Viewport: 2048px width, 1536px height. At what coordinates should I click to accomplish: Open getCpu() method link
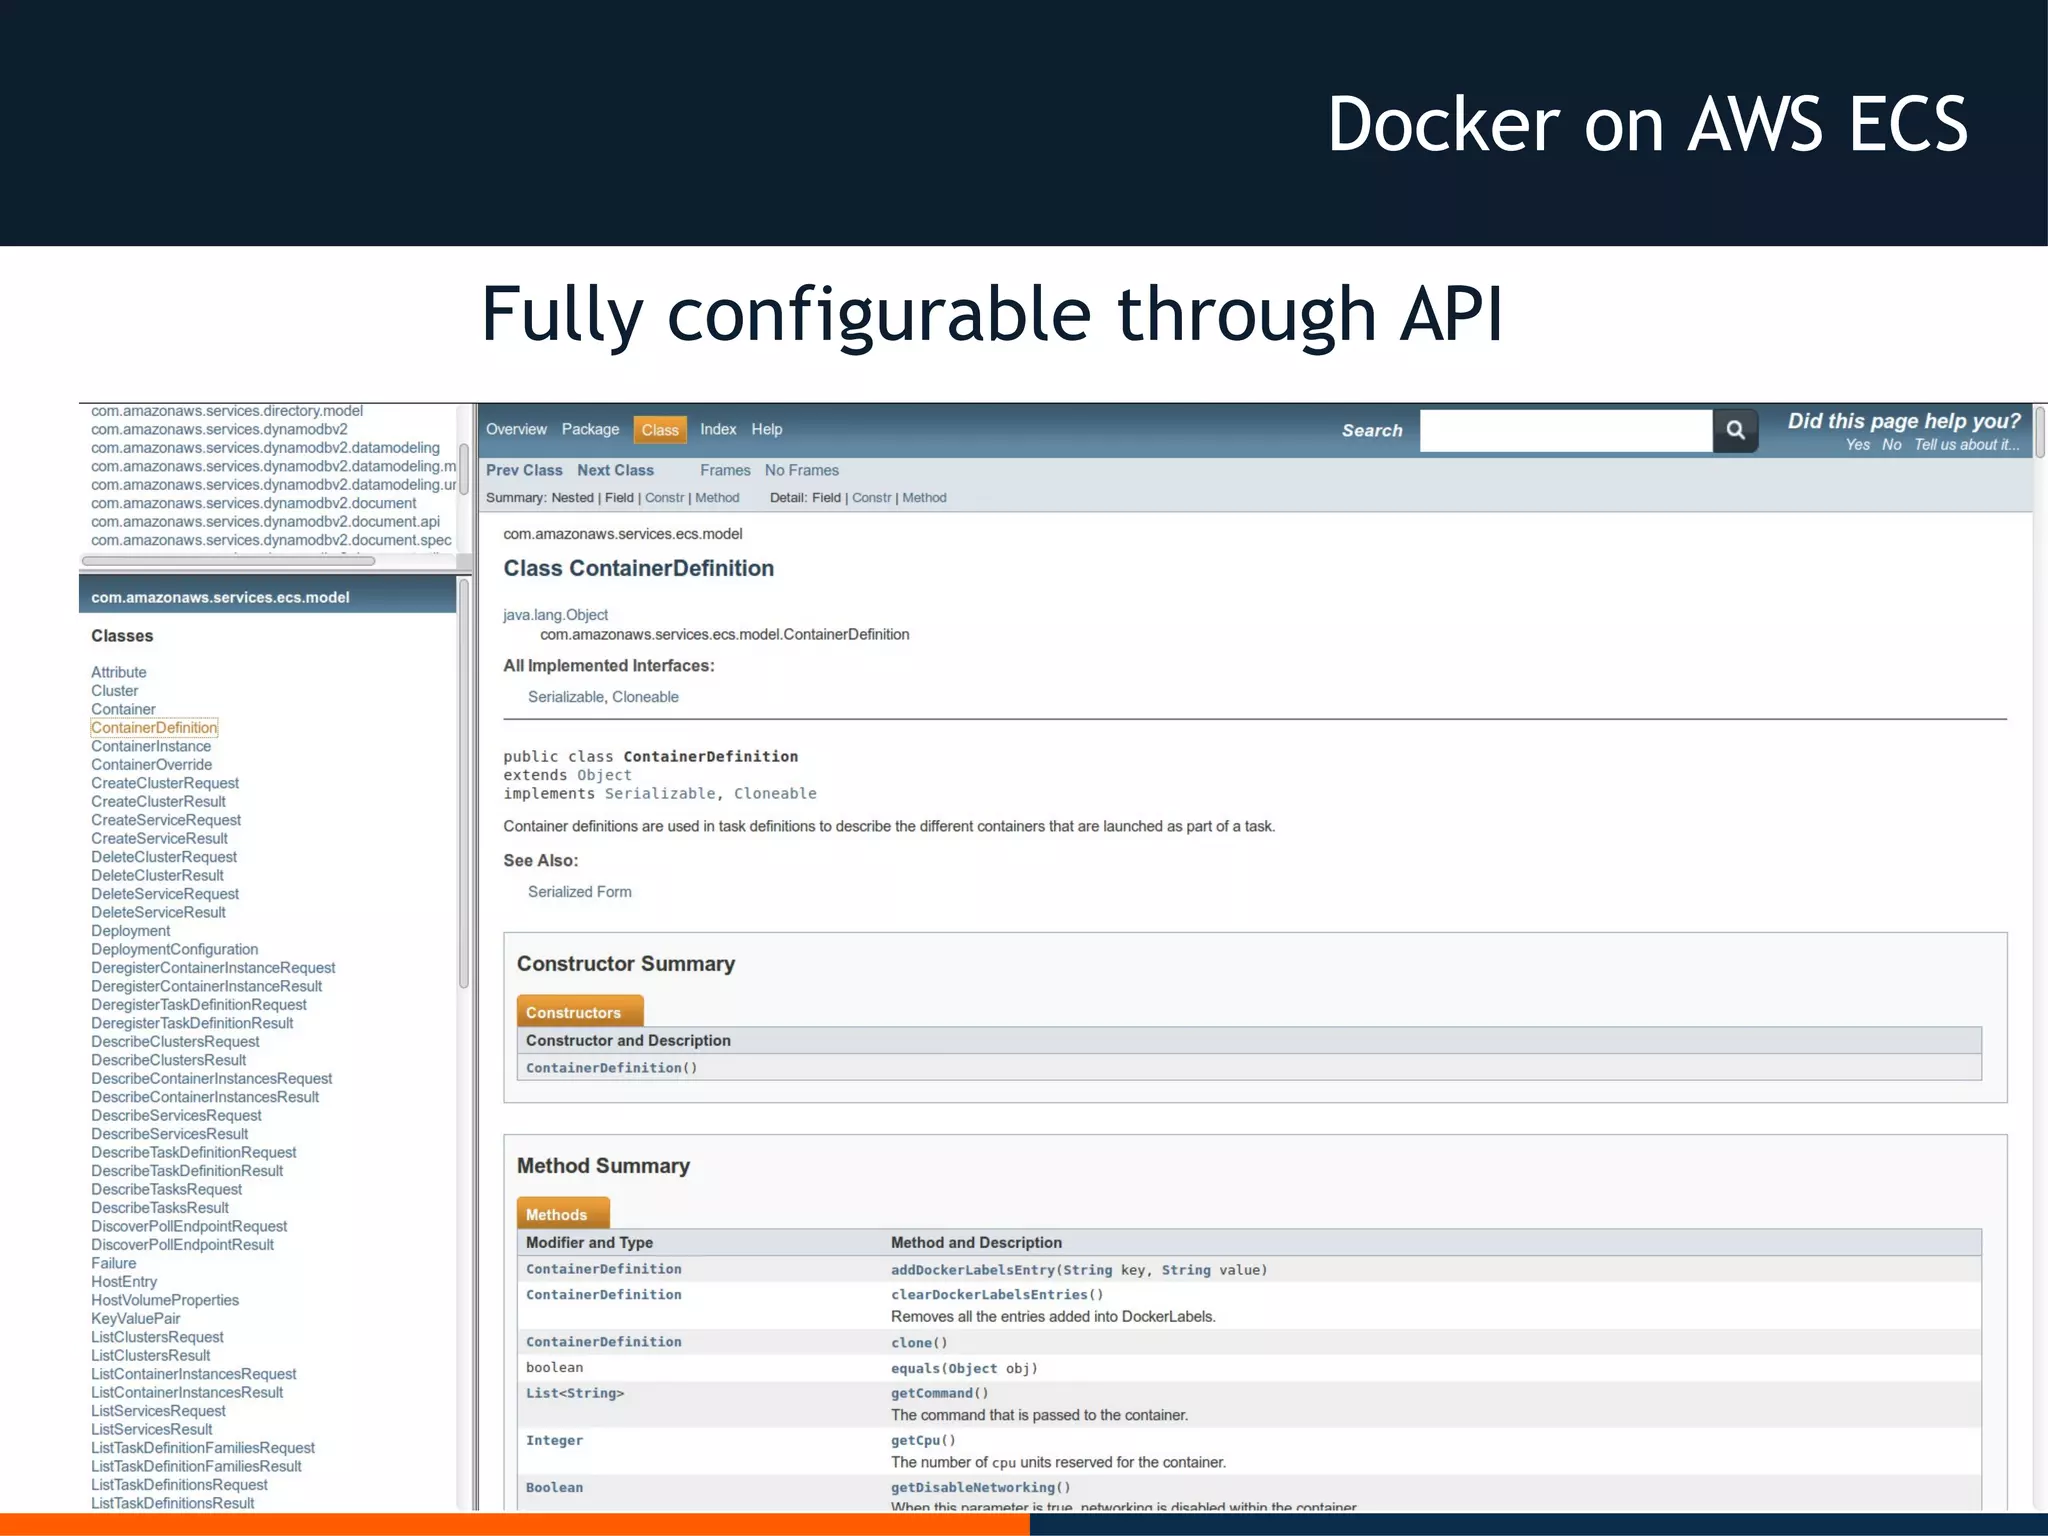point(923,1441)
